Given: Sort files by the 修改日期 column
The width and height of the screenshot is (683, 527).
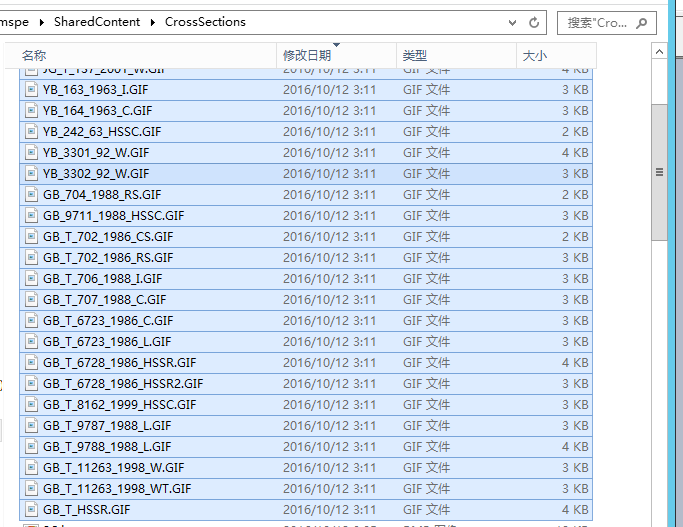Looking at the screenshot, I should (x=337, y=55).
